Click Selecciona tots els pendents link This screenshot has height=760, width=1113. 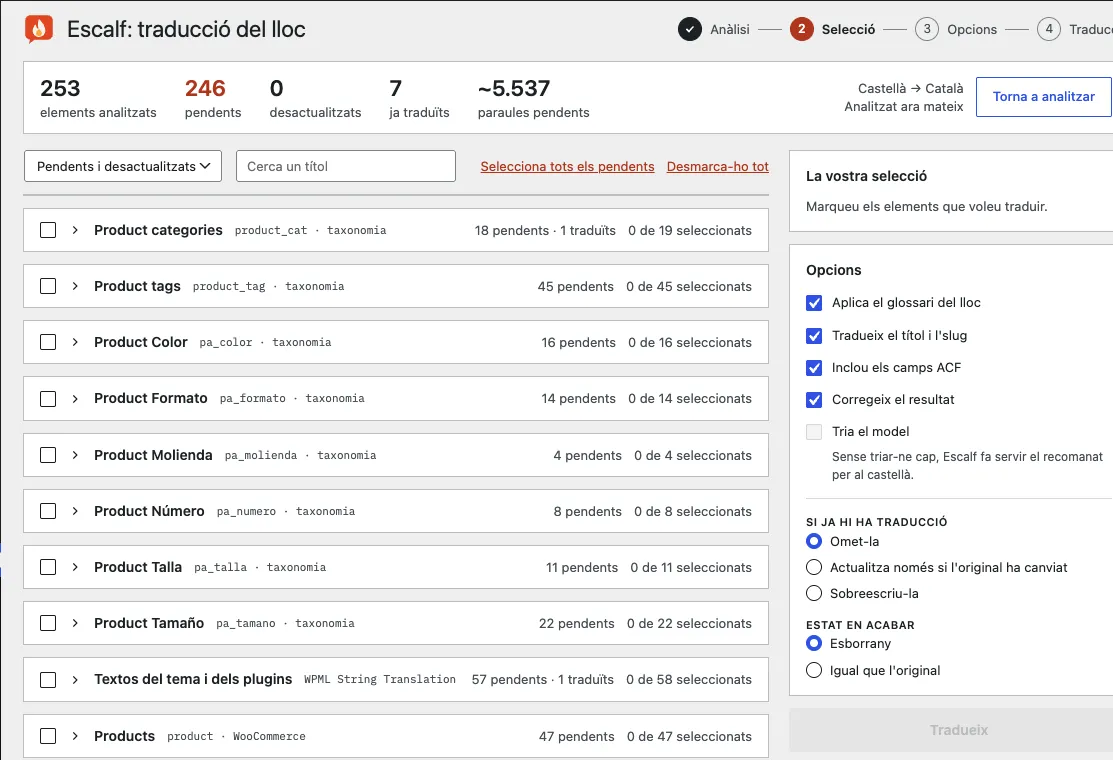[567, 166]
